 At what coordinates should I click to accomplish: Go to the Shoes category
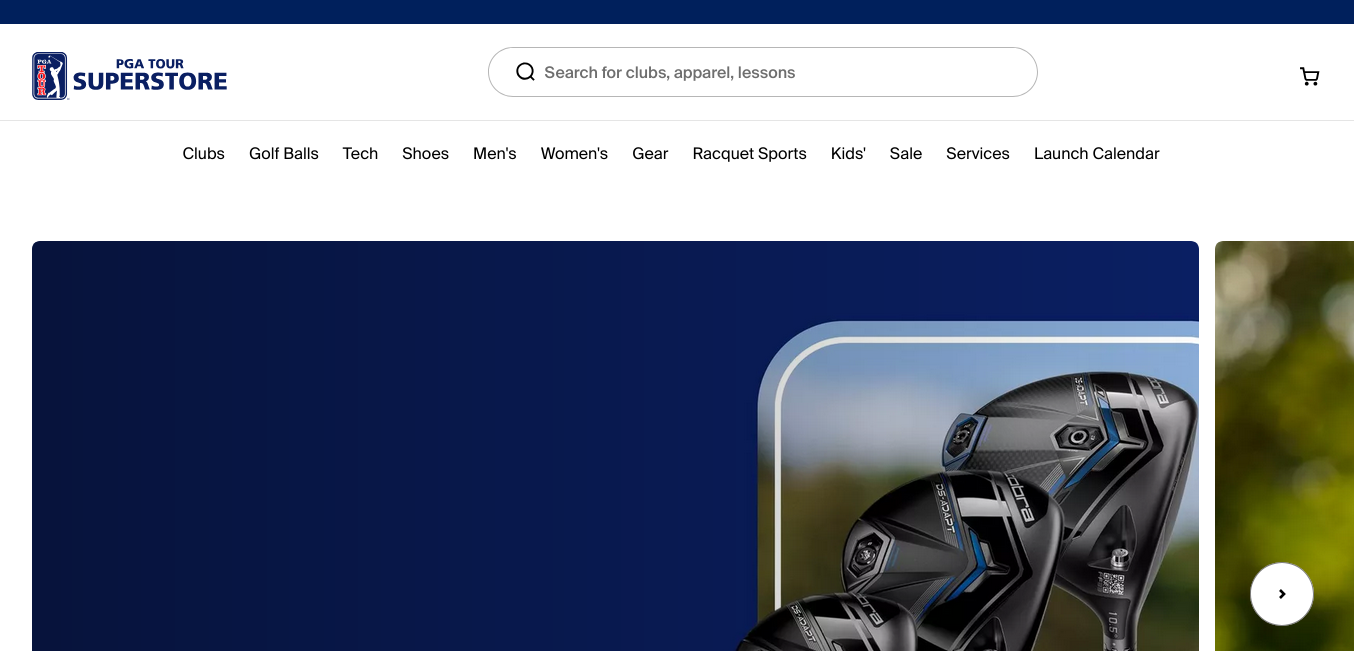[425, 153]
